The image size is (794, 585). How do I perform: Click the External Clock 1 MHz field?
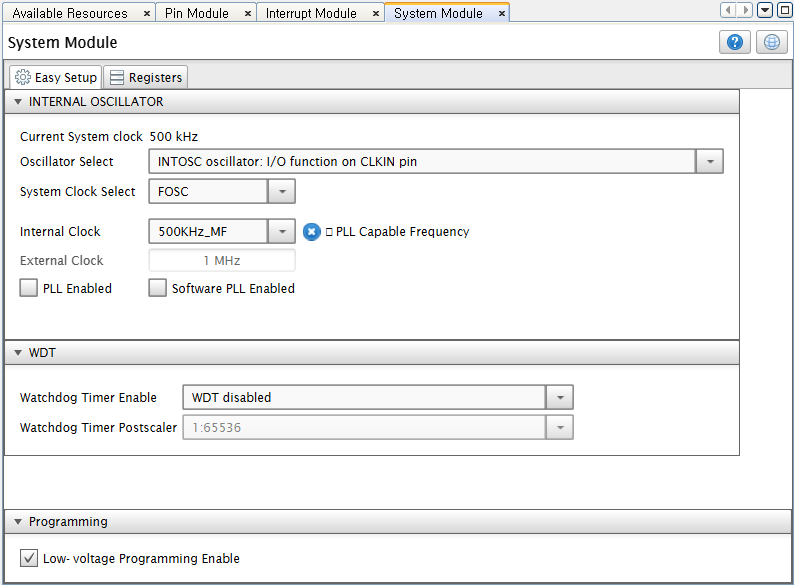tap(222, 260)
